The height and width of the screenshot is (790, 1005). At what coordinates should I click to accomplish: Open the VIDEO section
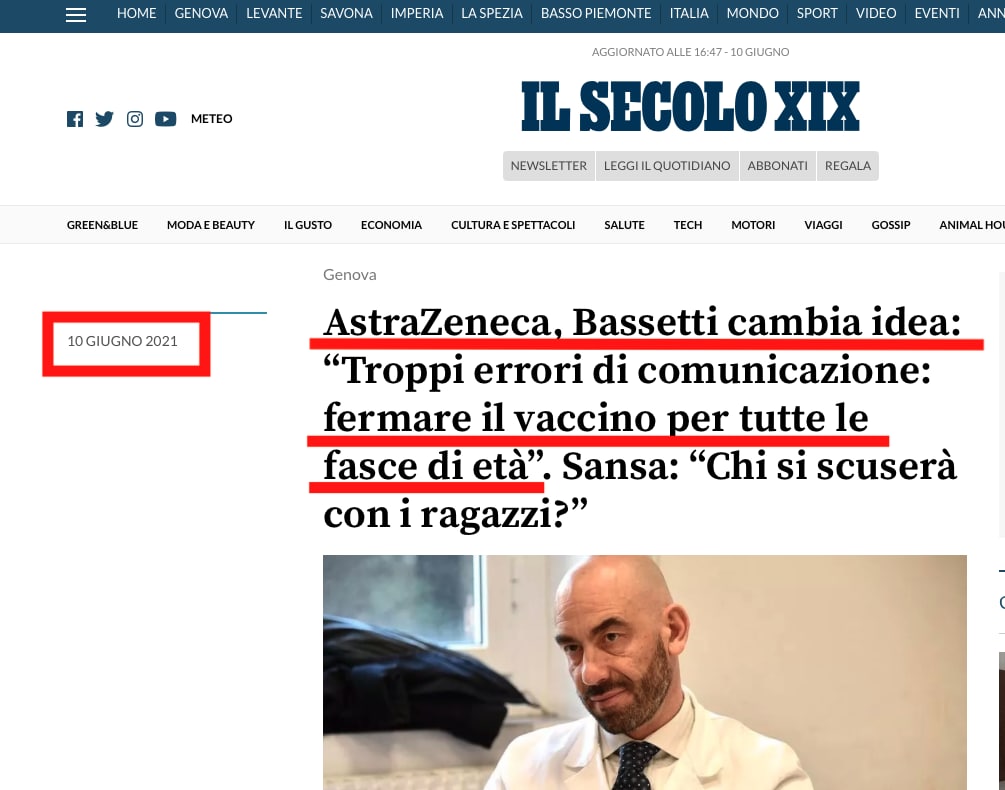876,13
